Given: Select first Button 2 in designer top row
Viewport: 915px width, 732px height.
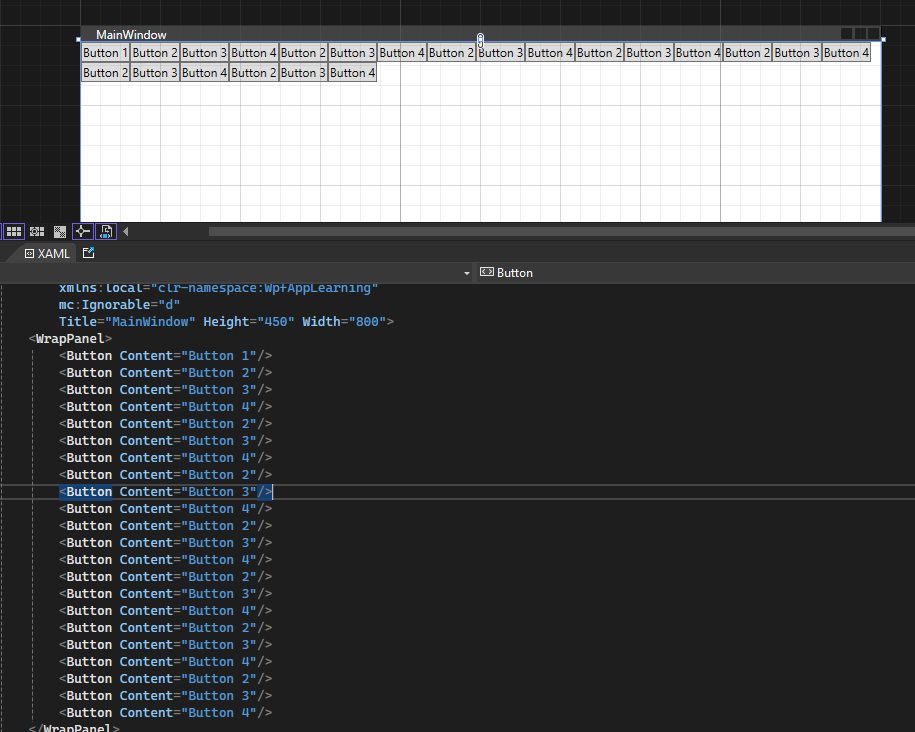Looking at the screenshot, I should click(155, 53).
